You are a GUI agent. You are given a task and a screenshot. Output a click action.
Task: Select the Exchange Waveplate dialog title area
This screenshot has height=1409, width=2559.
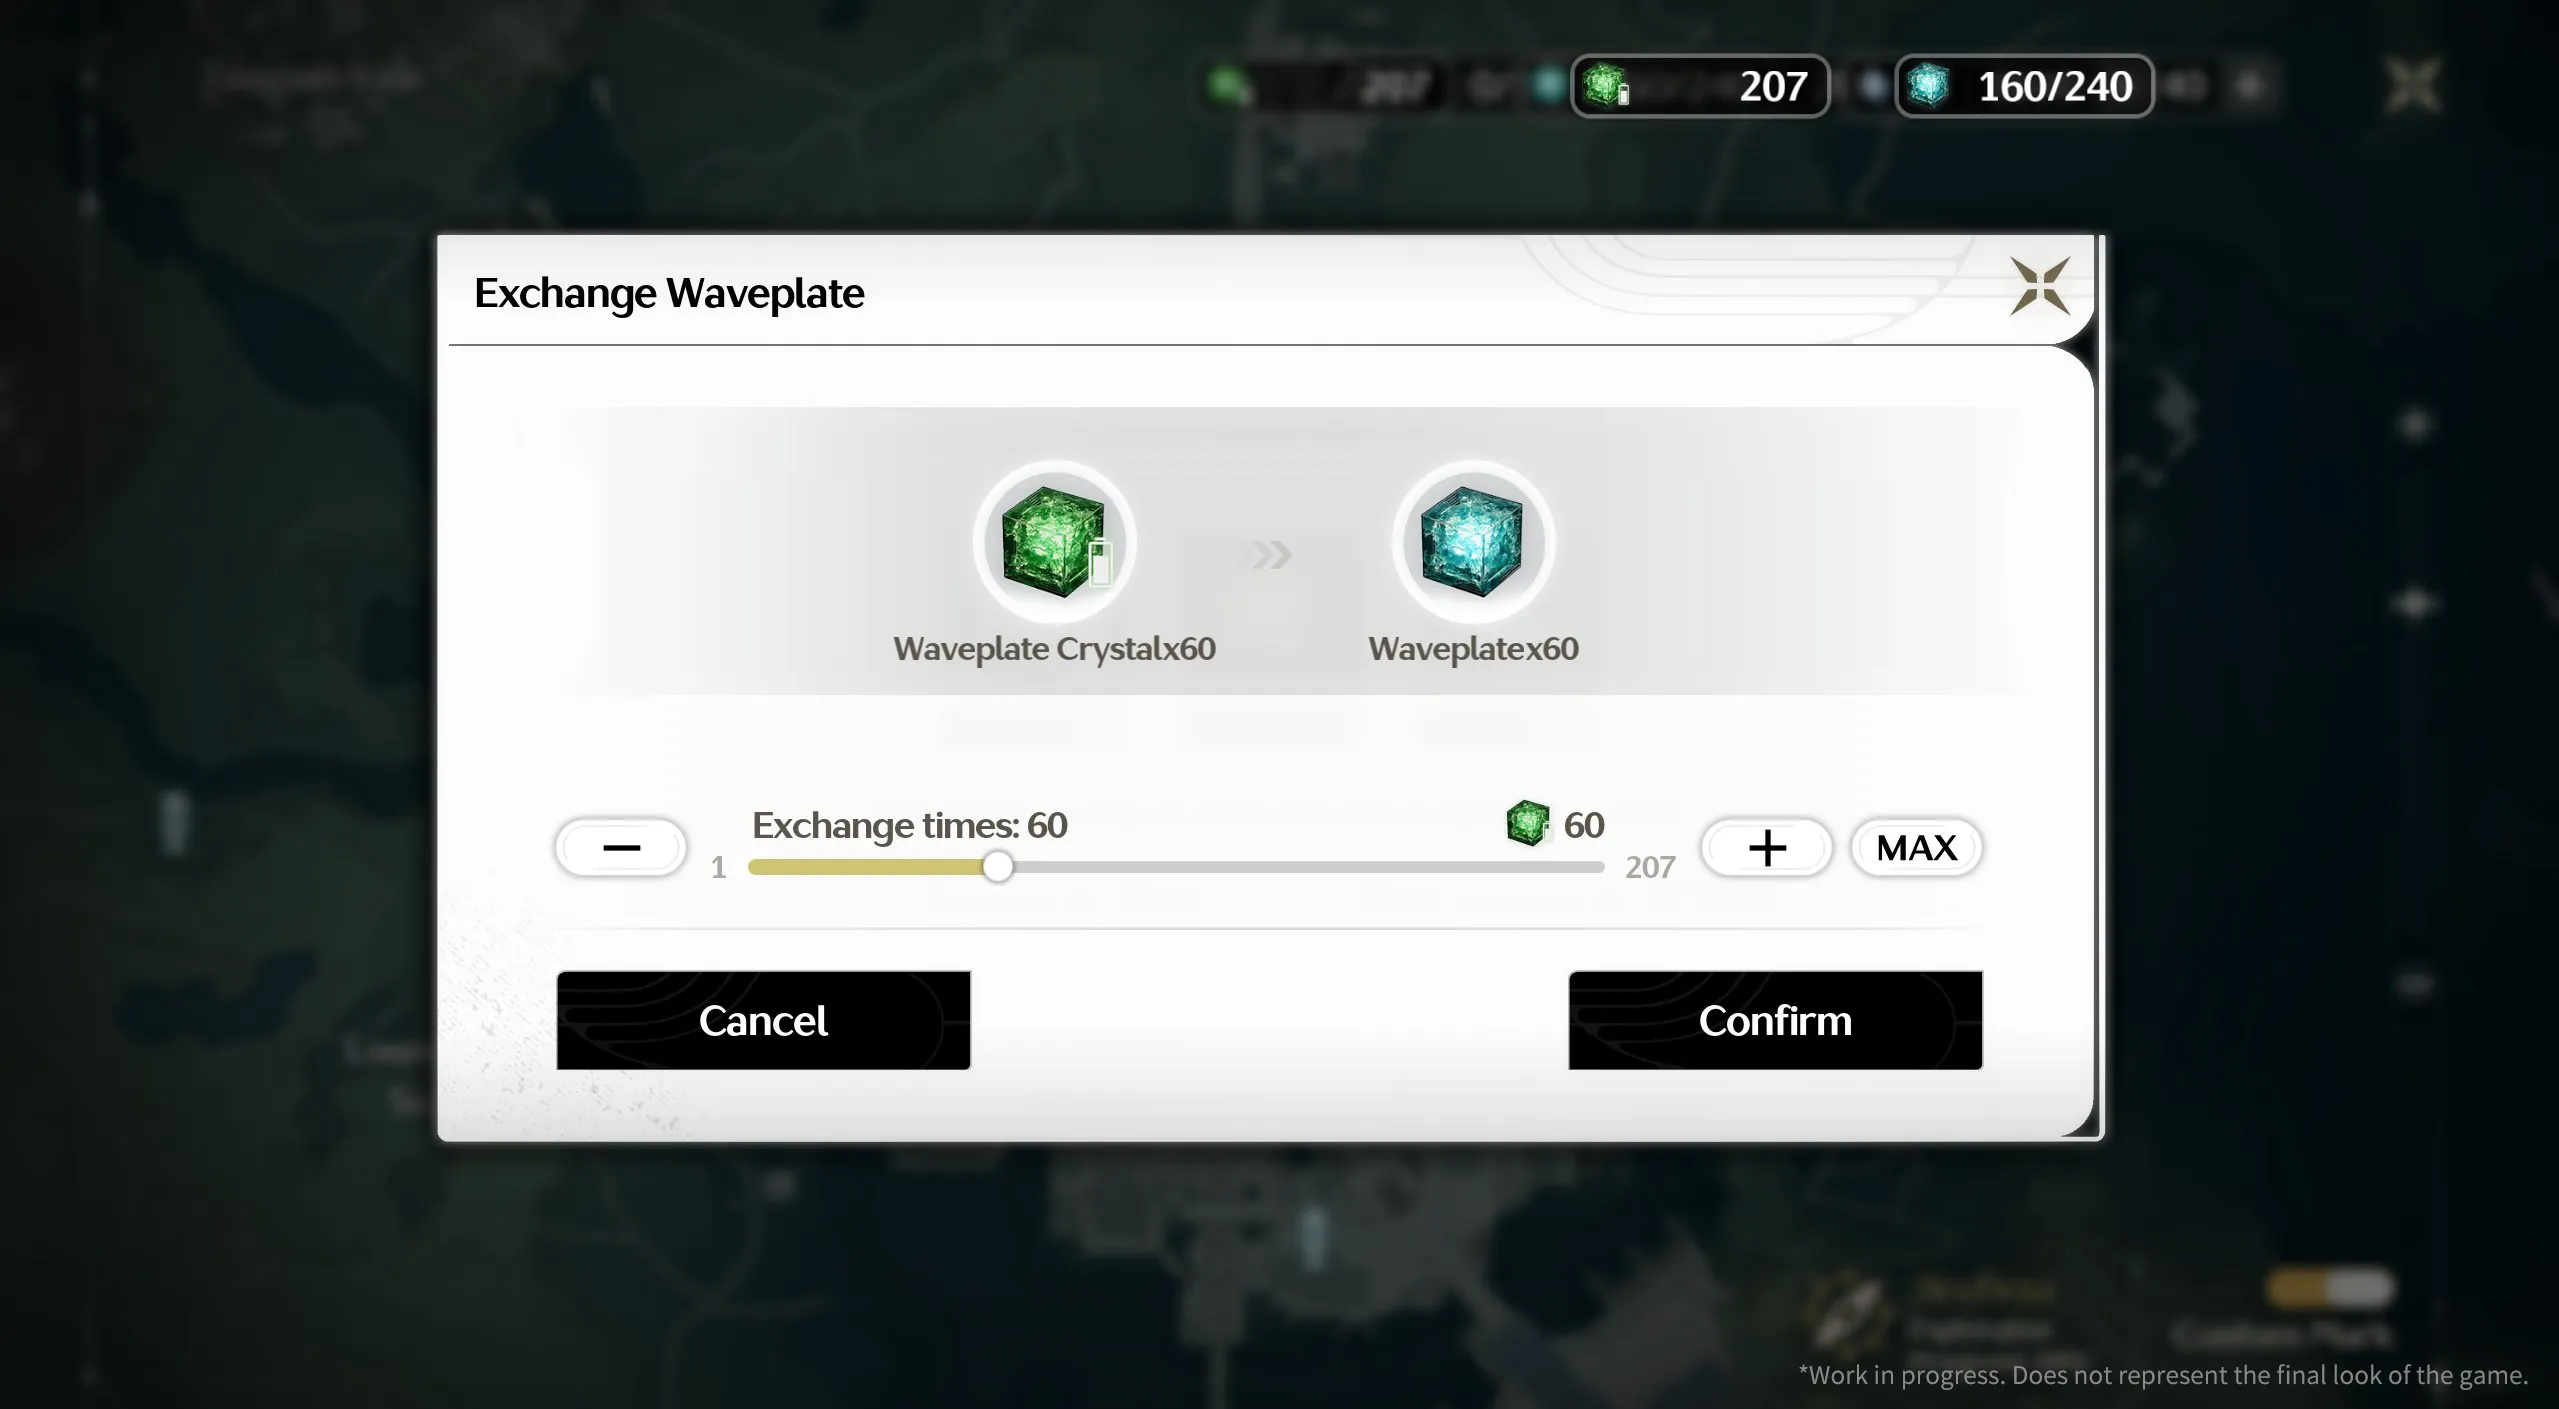pos(670,290)
